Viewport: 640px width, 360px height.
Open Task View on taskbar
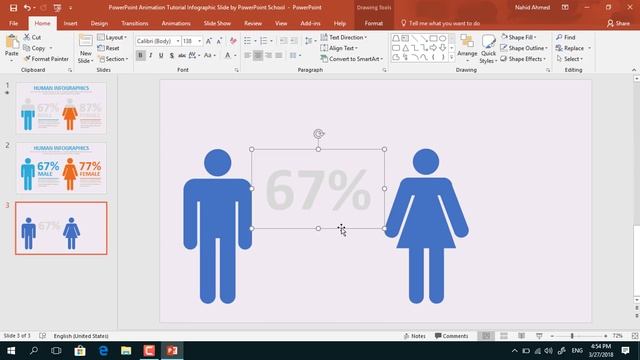pos(56,351)
